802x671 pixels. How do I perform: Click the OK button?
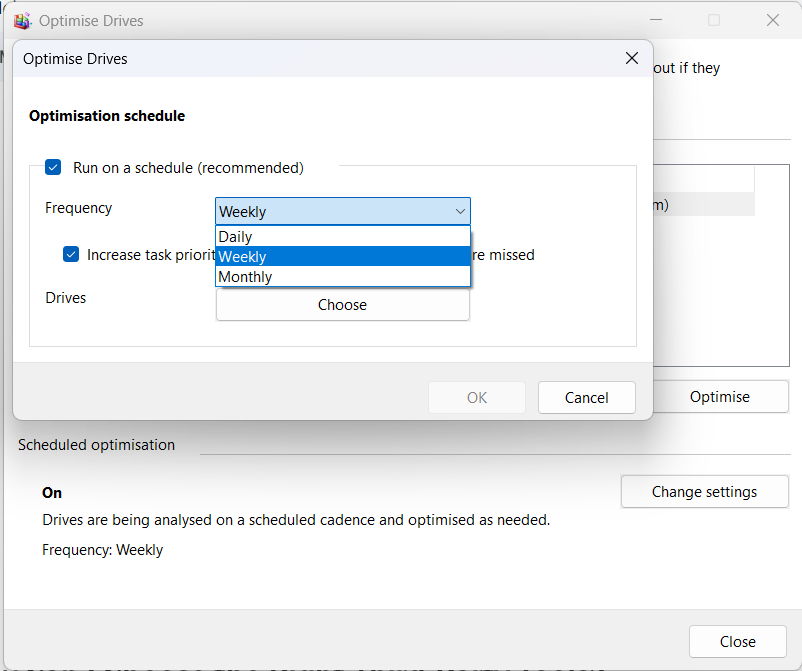point(477,398)
